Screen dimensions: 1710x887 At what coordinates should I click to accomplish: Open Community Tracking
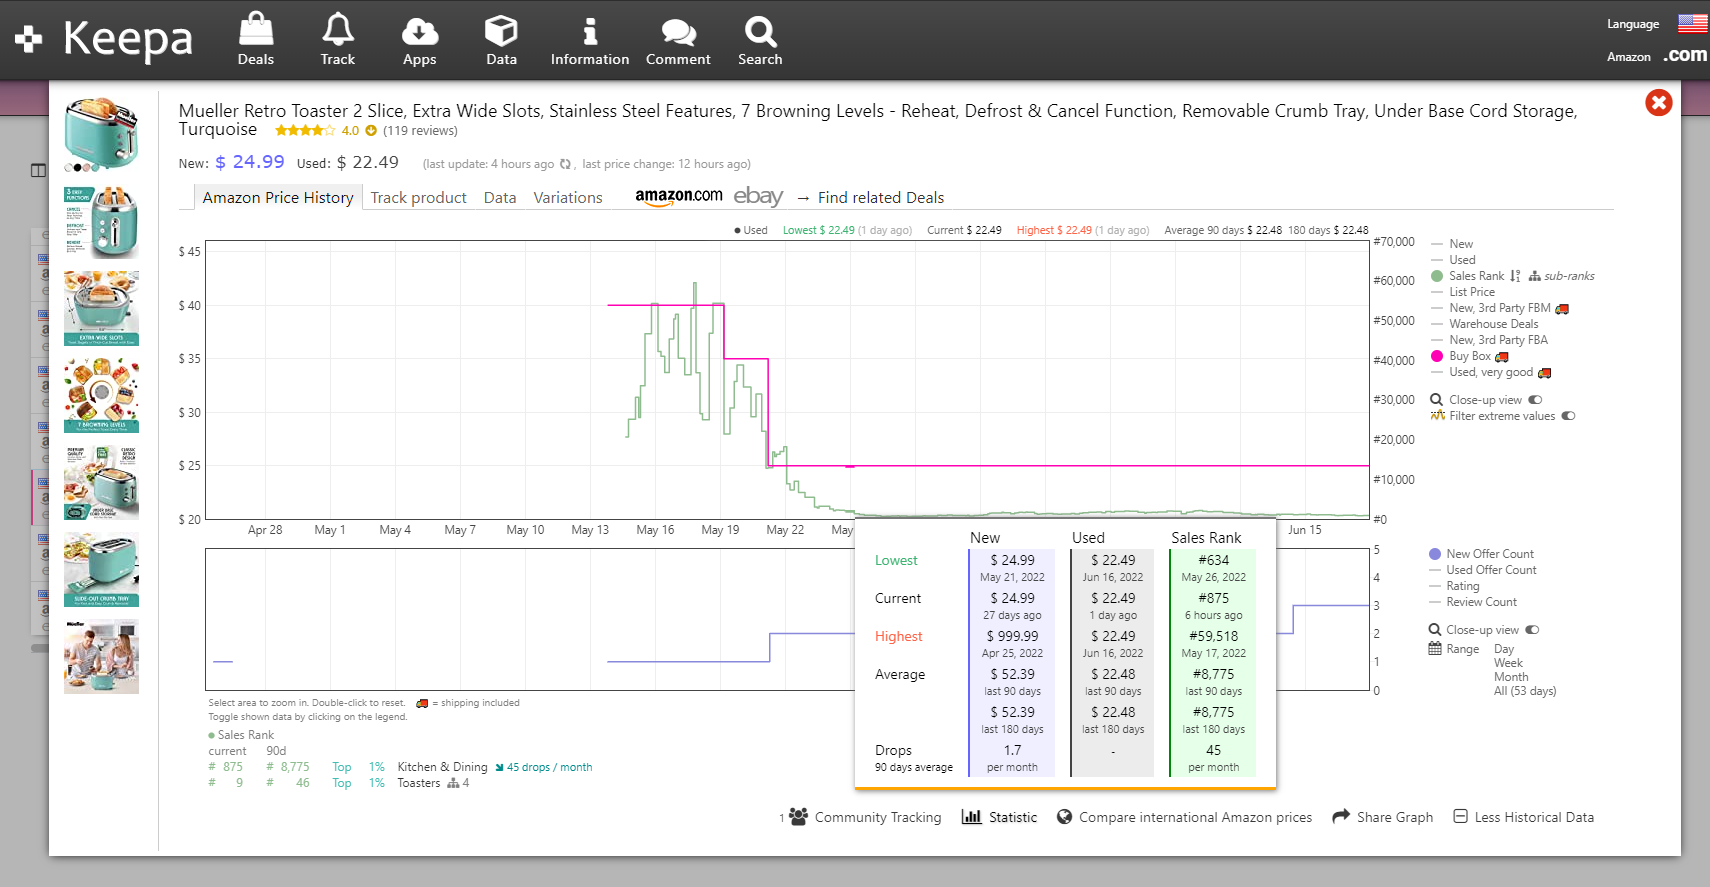[865, 817]
